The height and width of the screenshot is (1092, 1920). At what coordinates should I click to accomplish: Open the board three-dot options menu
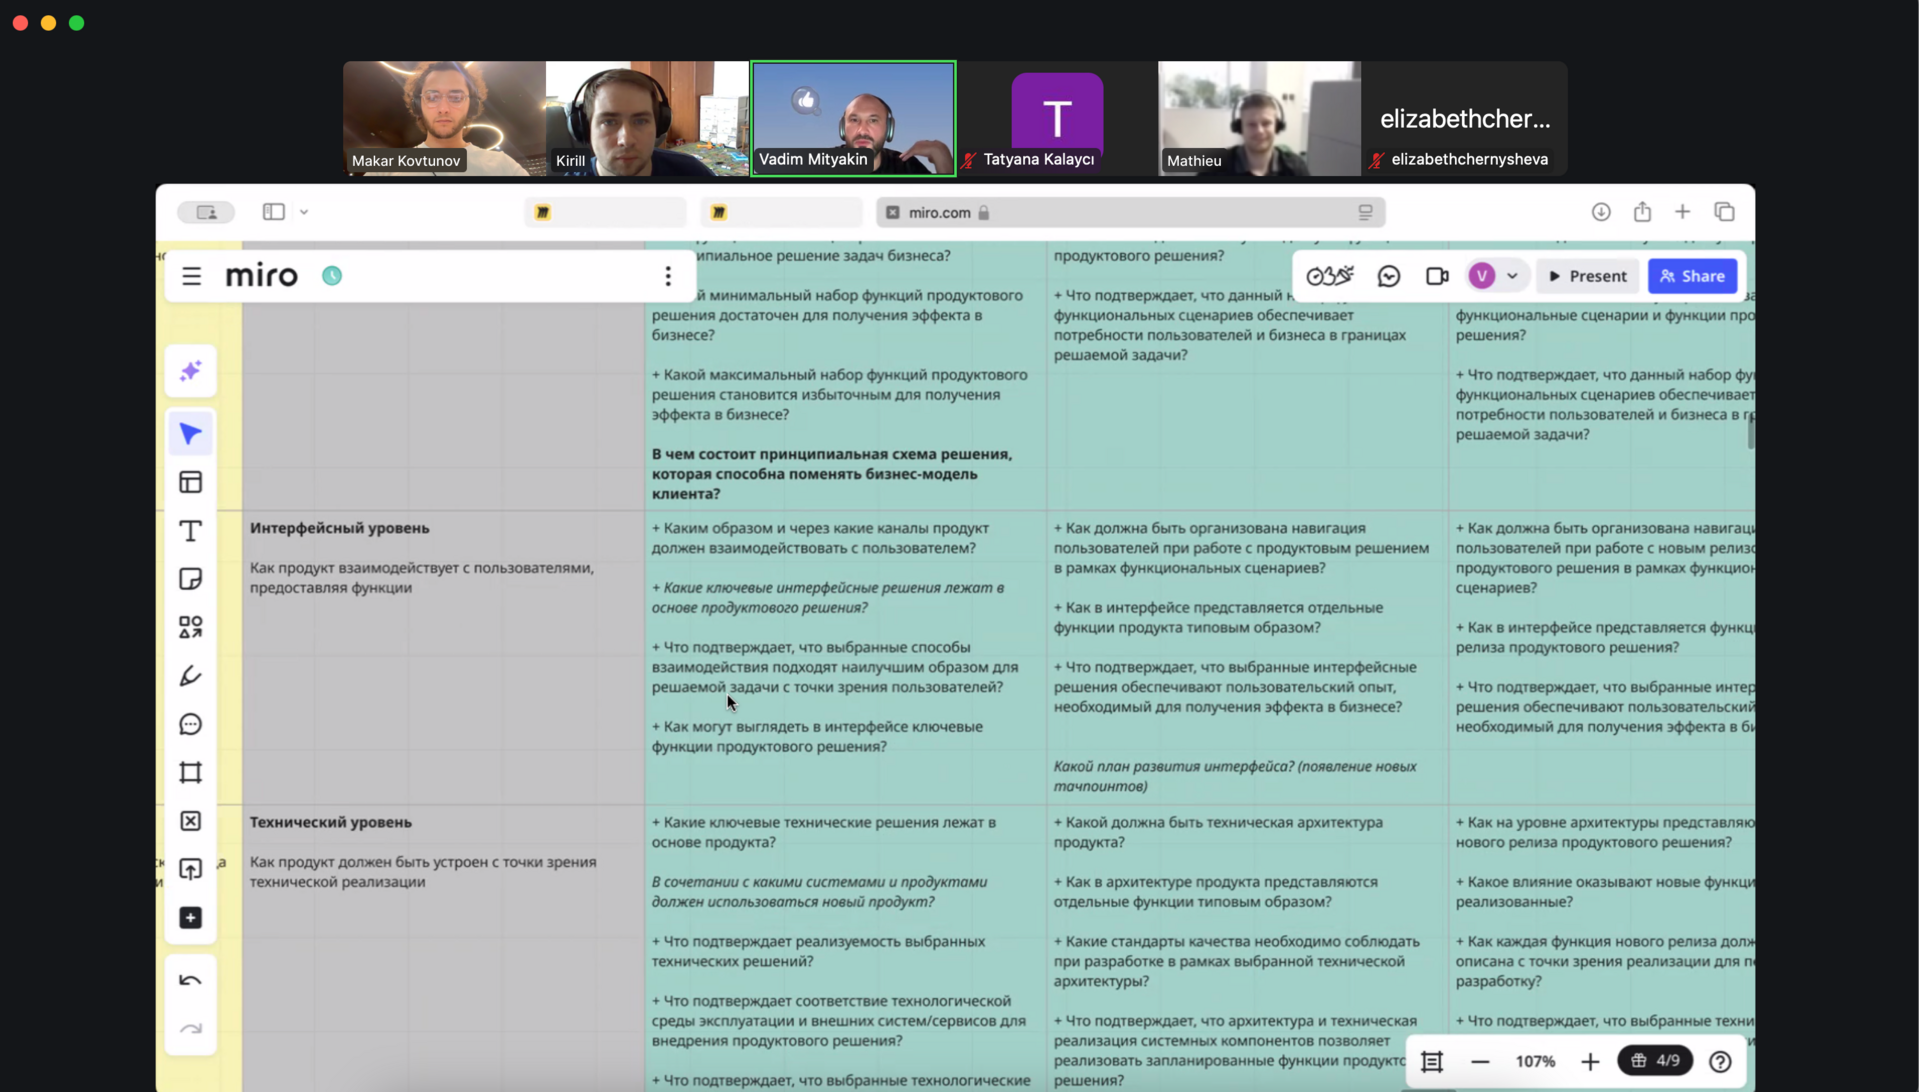pyautogui.click(x=668, y=276)
